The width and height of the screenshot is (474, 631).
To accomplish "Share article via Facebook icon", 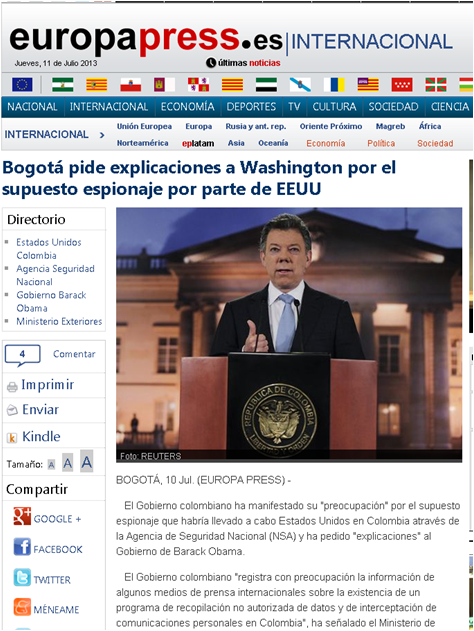I will (x=22, y=547).
